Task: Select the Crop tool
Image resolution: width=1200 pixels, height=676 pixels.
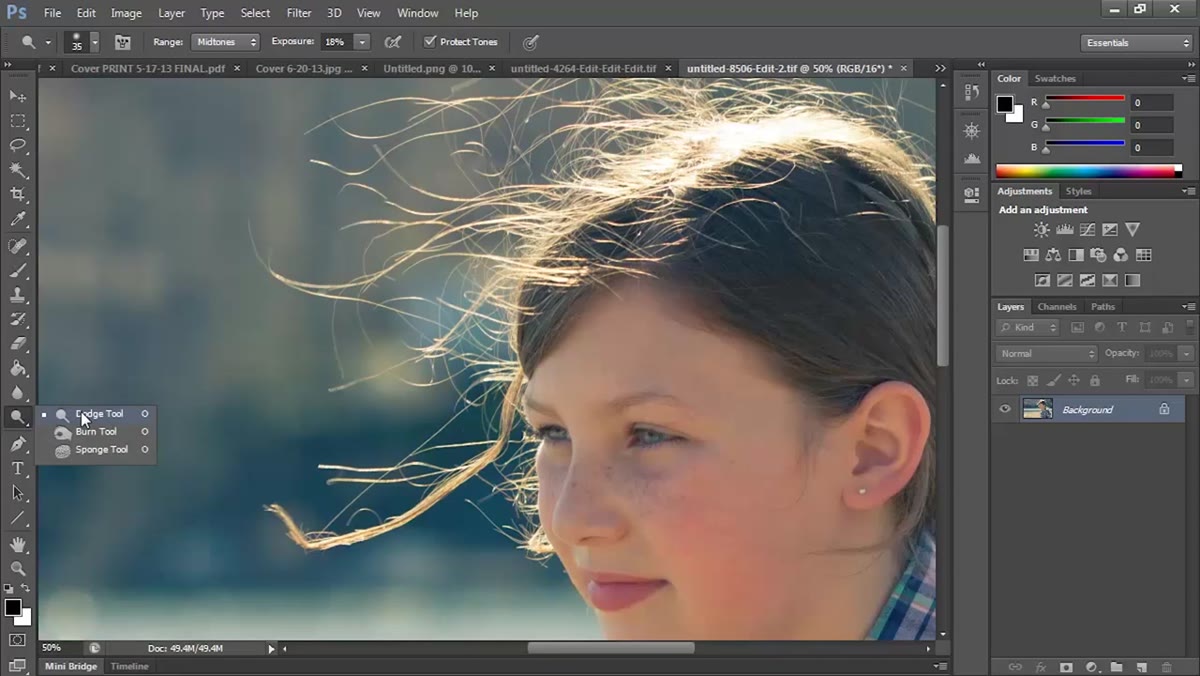Action: pos(18,195)
